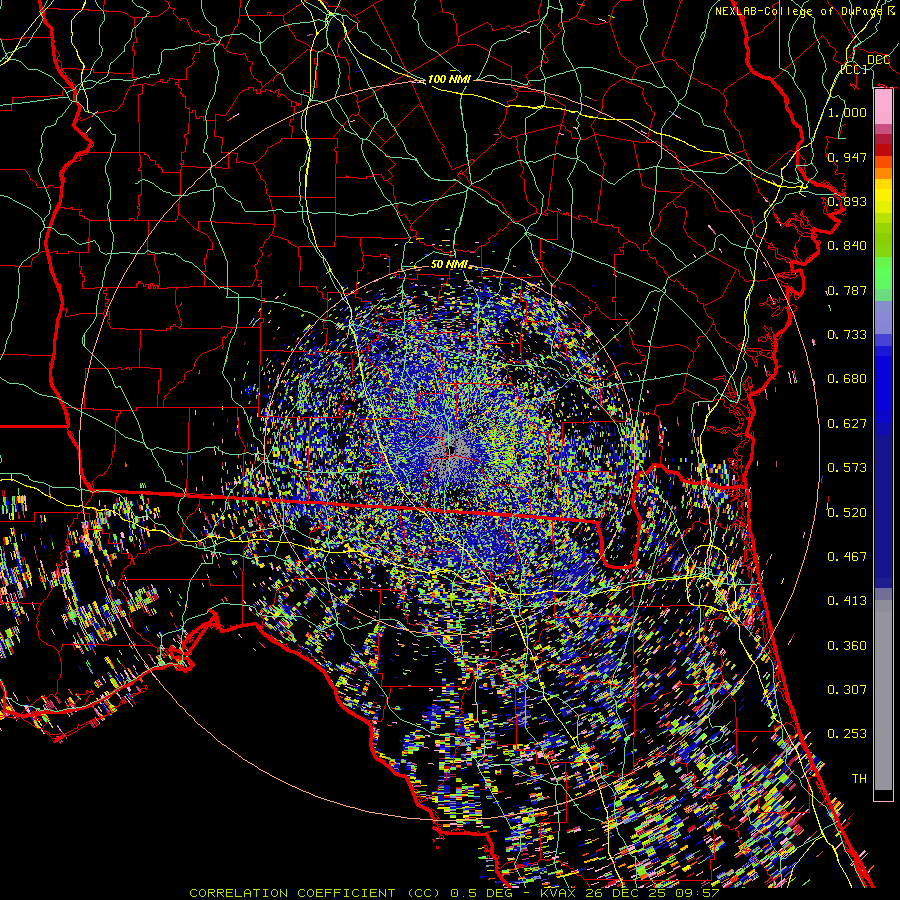900x900 pixels.
Task: Select the 0.253 scale label
Action: click(847, 734)
